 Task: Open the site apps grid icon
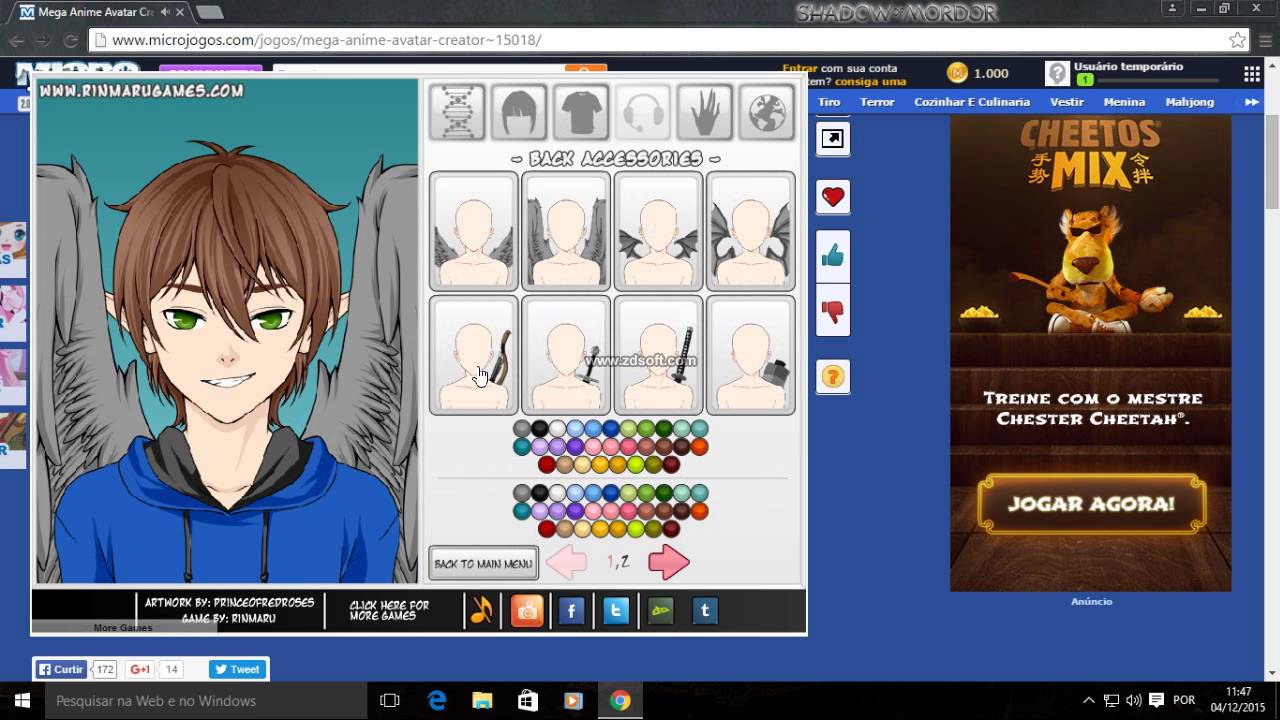[x=1251, y=74]
